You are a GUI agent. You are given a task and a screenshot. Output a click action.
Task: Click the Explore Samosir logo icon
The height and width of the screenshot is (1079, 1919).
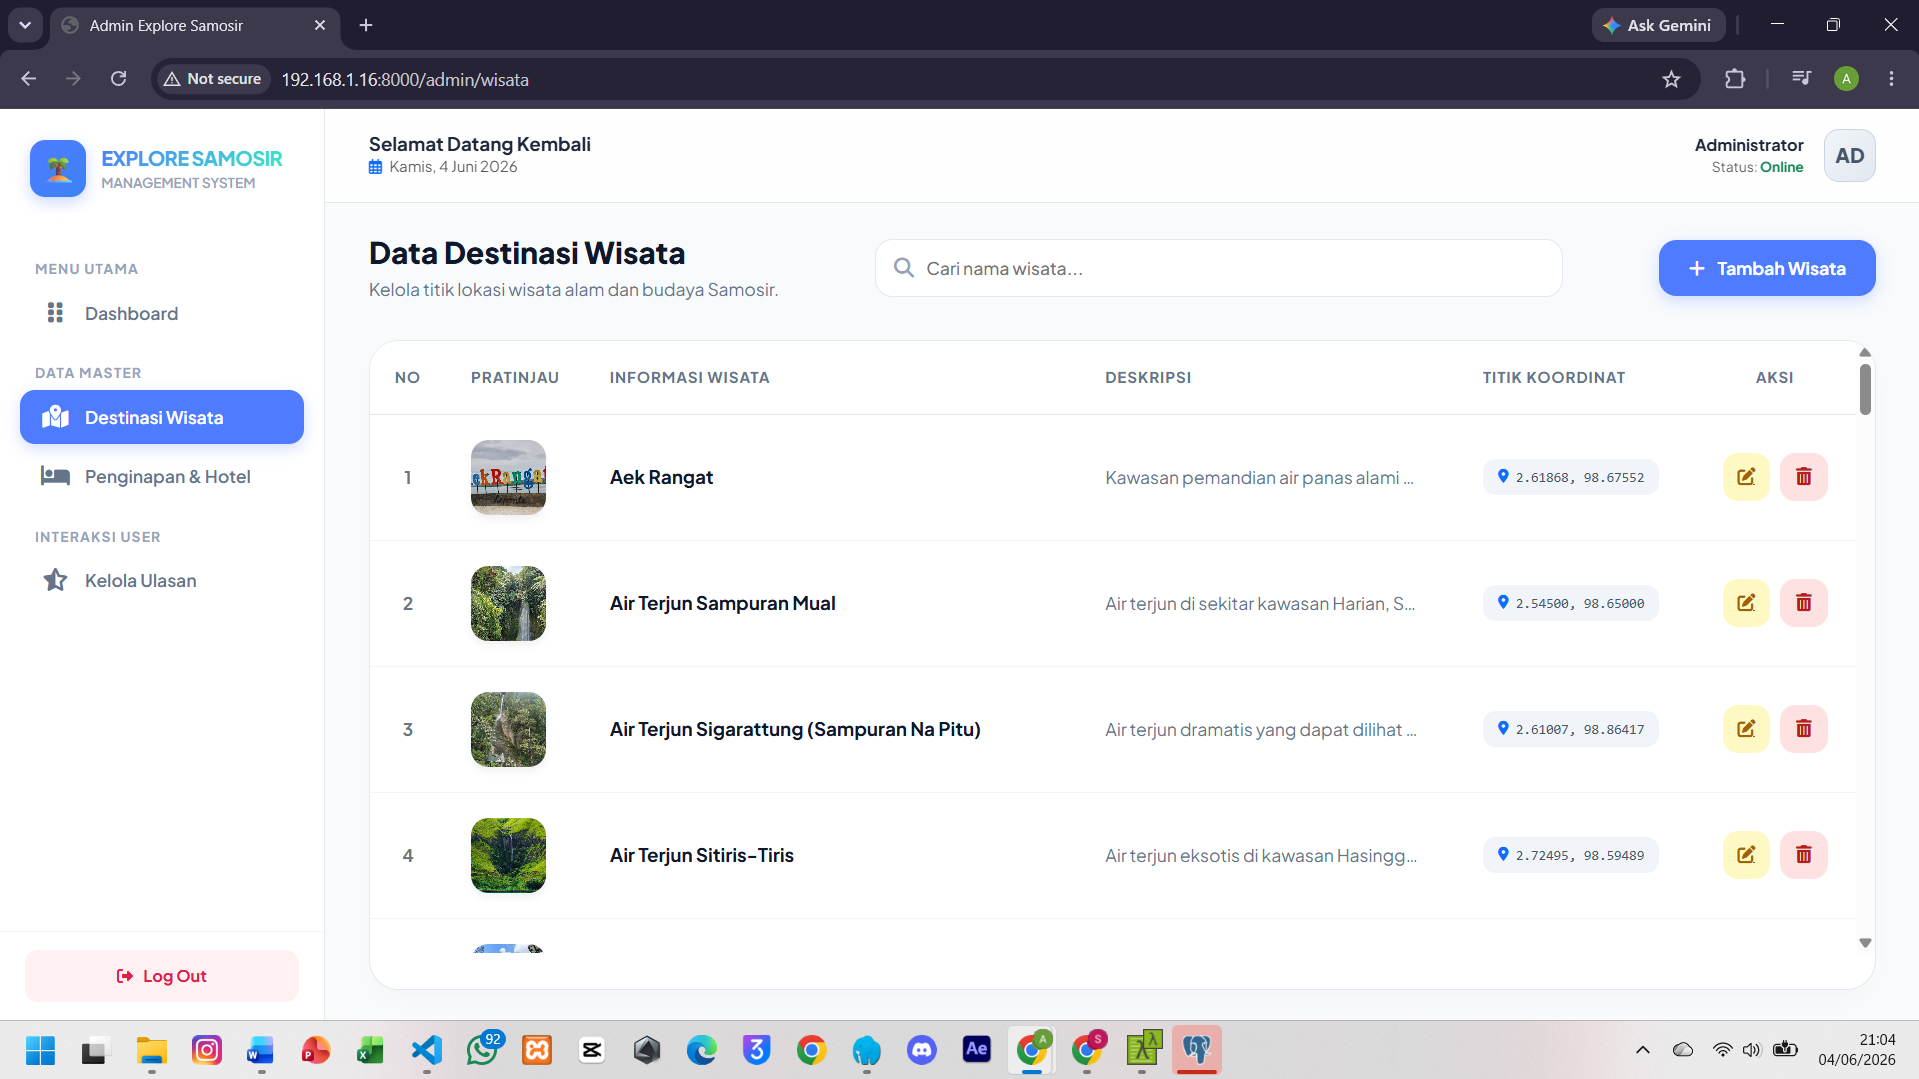(x=58, y=168)
